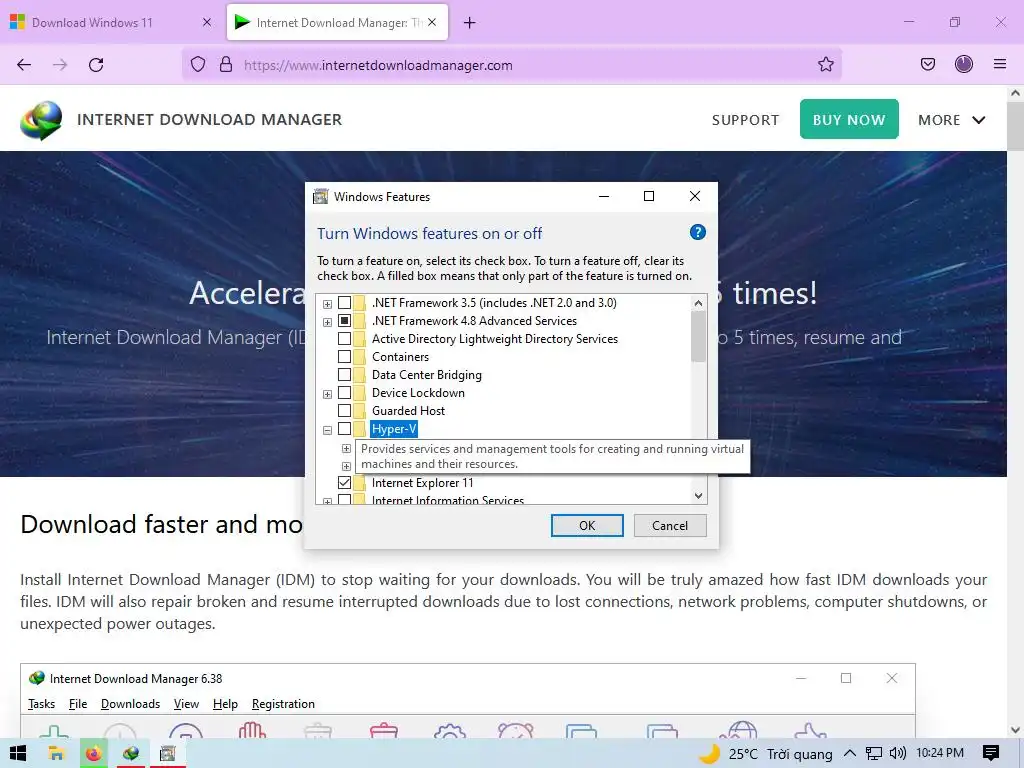1024x768 pixels.
Task: Click the Windows Features taskbar icon
Action: coord(168,754)
